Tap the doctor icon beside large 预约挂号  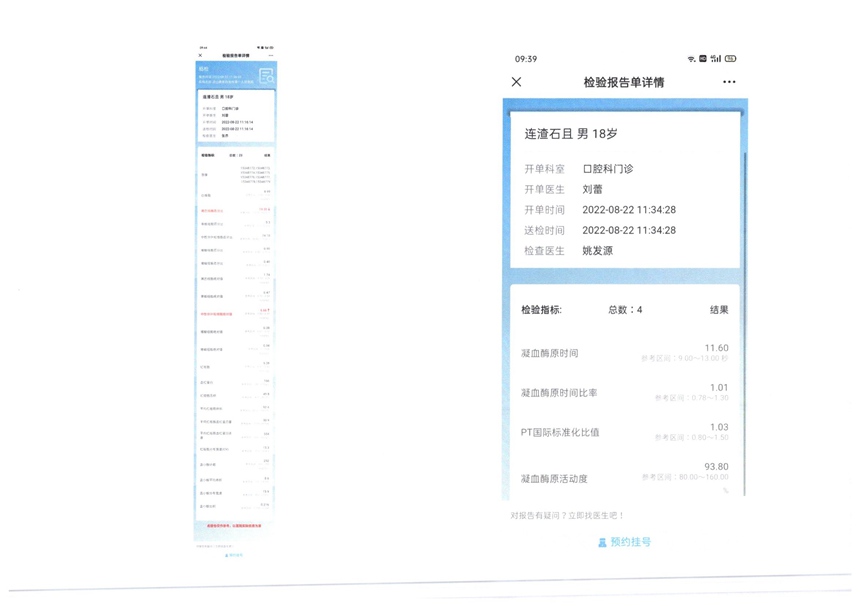point(602,542)
